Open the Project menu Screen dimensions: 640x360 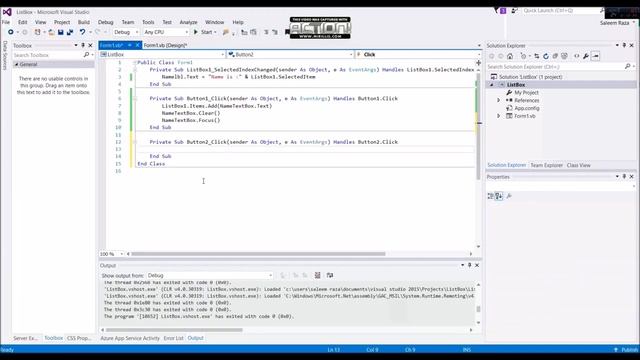[x=62, y=22]
